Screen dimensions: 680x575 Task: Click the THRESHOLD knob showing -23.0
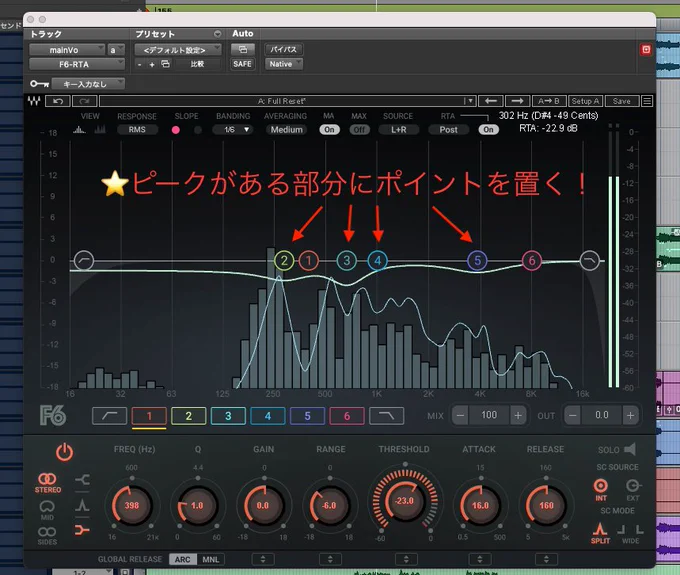click(x=404, y=500)
